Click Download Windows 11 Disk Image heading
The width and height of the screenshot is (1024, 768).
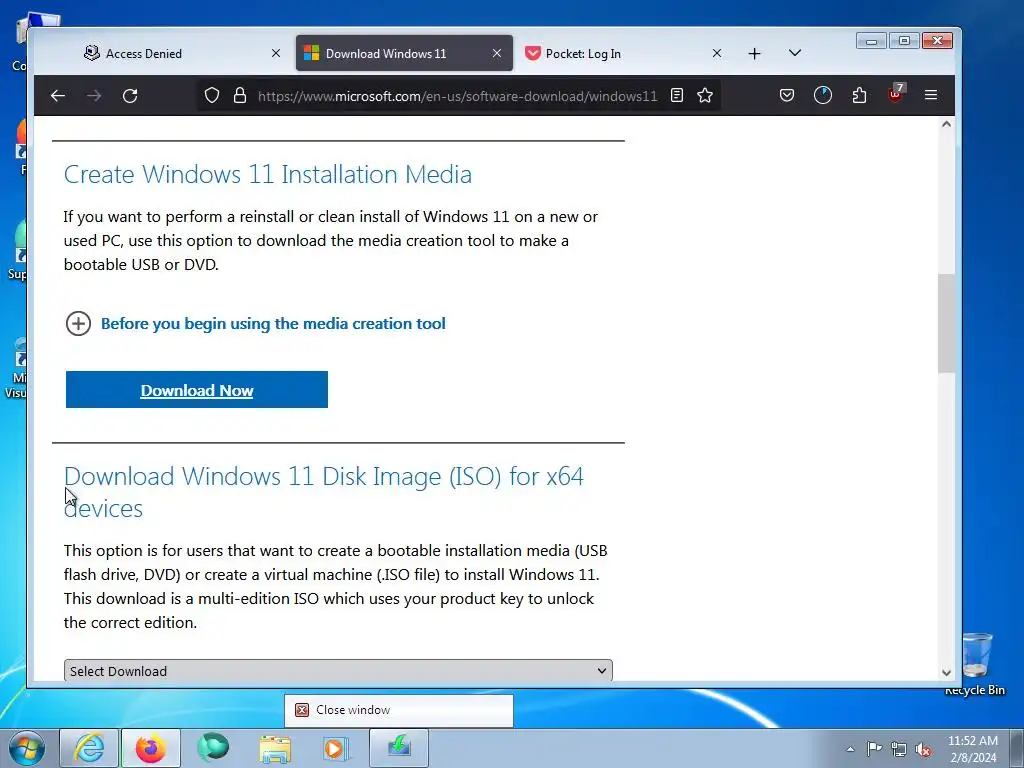(x=323, y=492)
